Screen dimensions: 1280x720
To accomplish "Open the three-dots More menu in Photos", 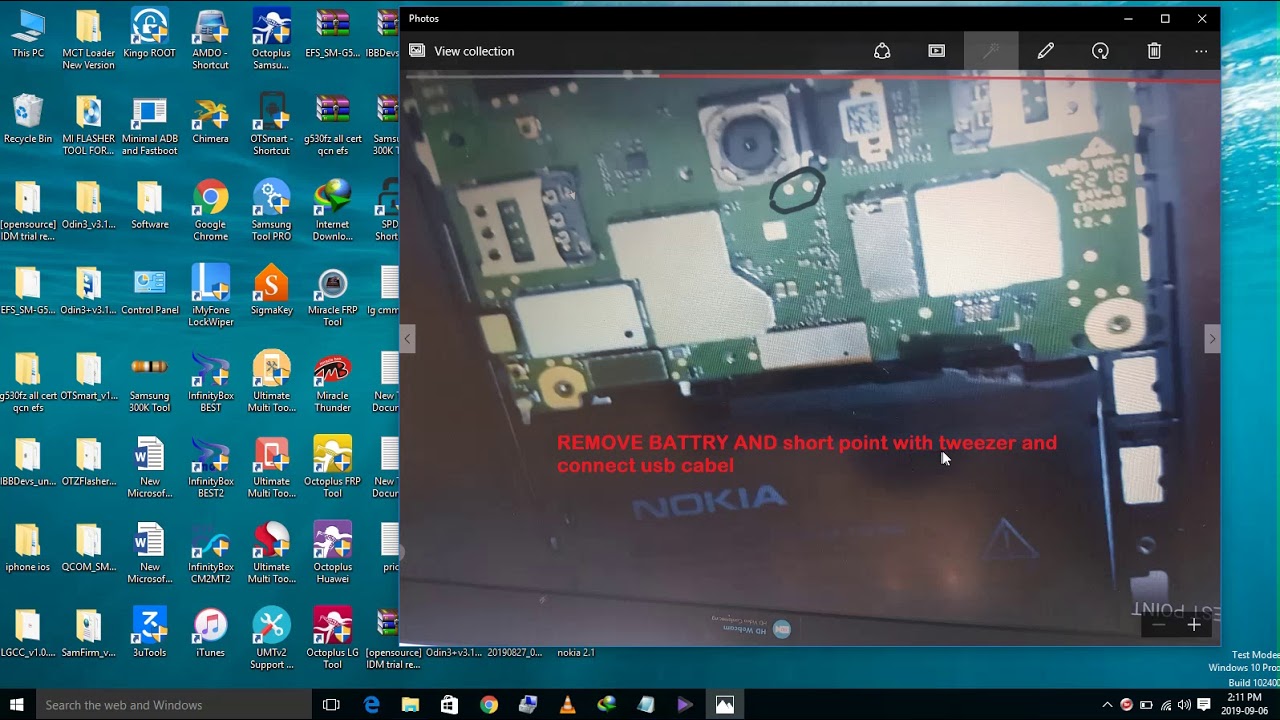I will pyautogui.click(x=1201, y=51).
